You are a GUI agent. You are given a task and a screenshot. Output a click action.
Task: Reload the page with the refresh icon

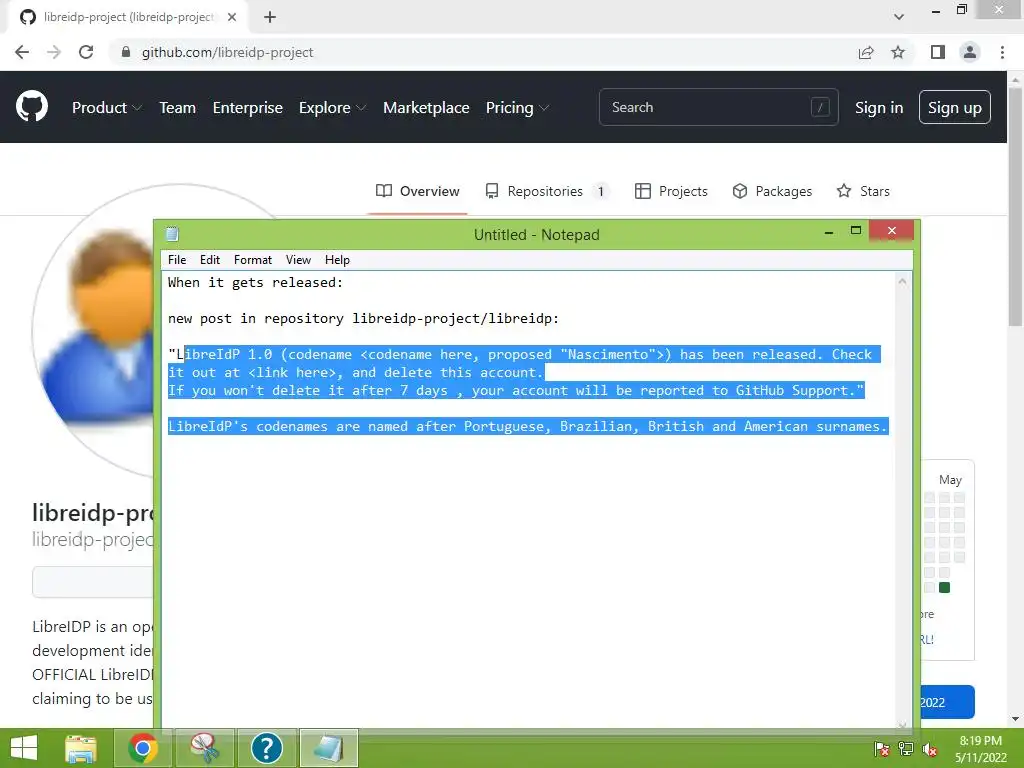86,52
